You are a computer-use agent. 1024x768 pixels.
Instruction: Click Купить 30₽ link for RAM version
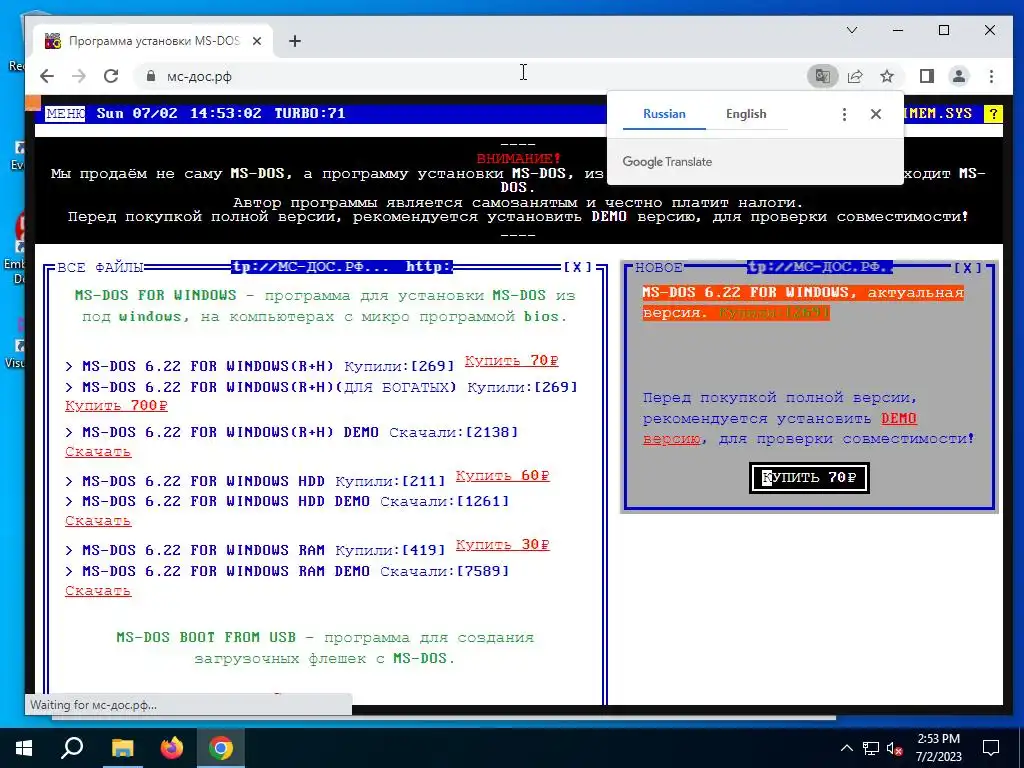502,545
